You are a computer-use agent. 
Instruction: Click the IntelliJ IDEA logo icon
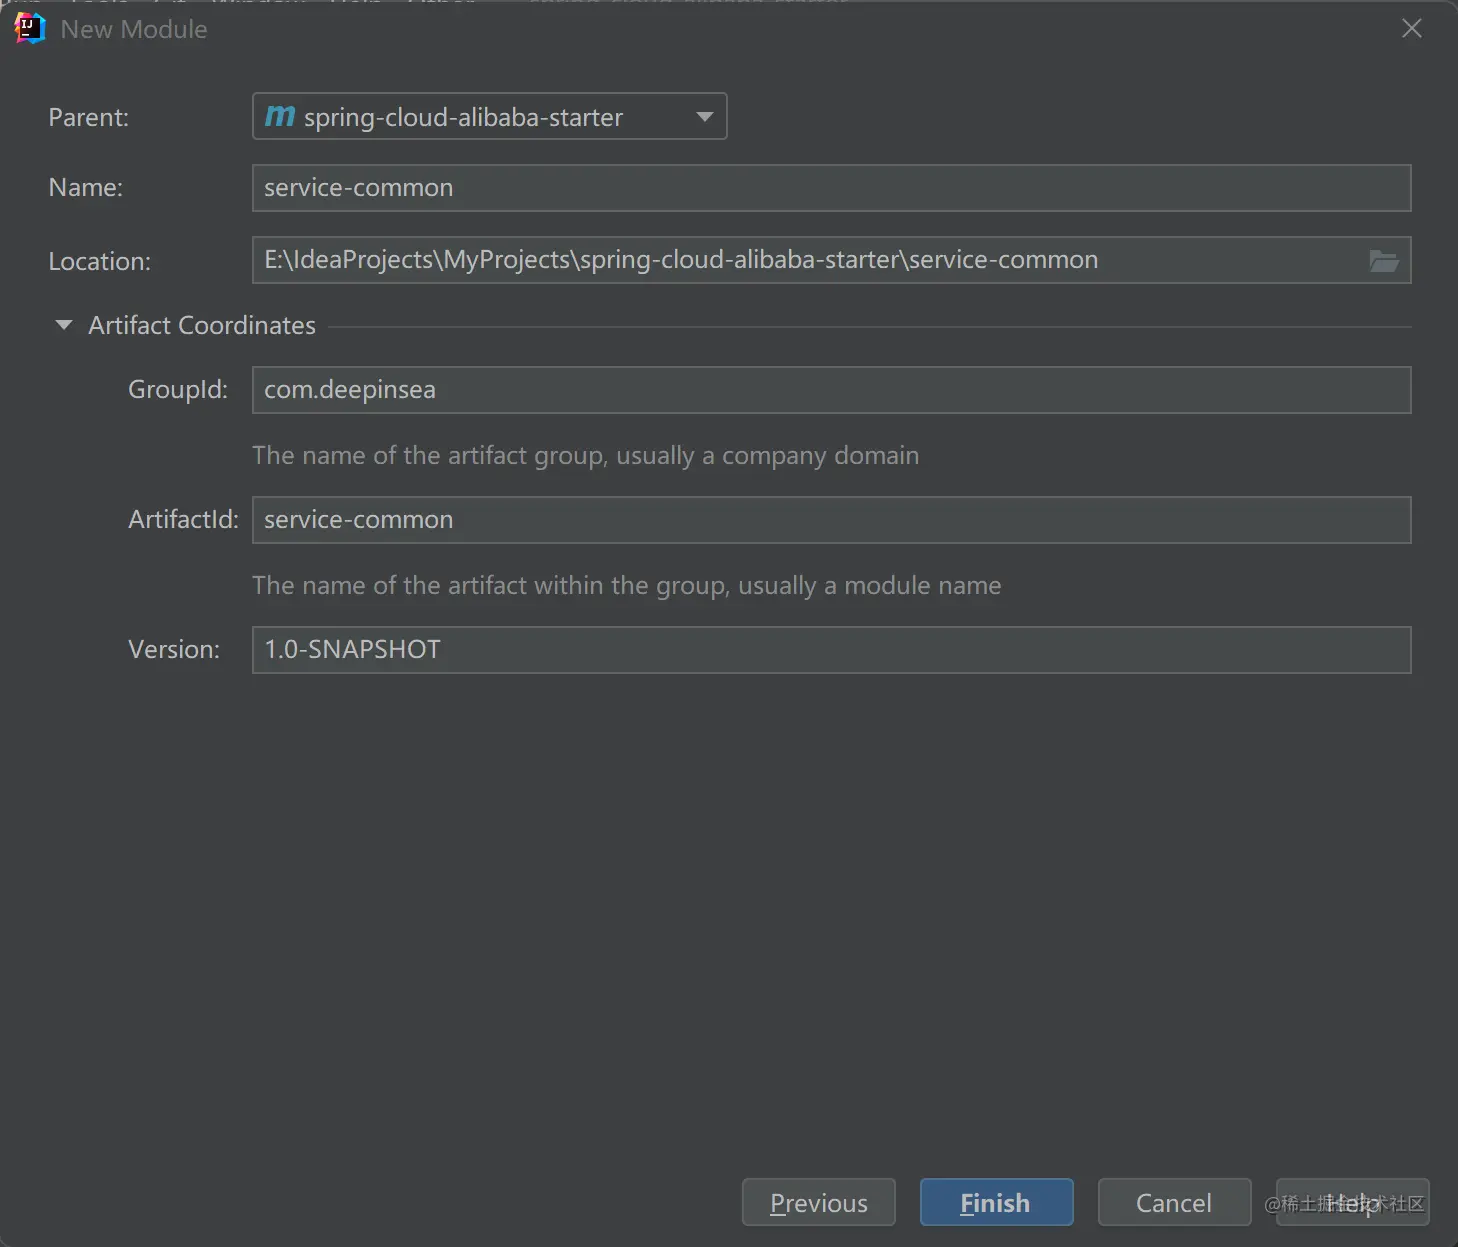(x=30, y=28)
